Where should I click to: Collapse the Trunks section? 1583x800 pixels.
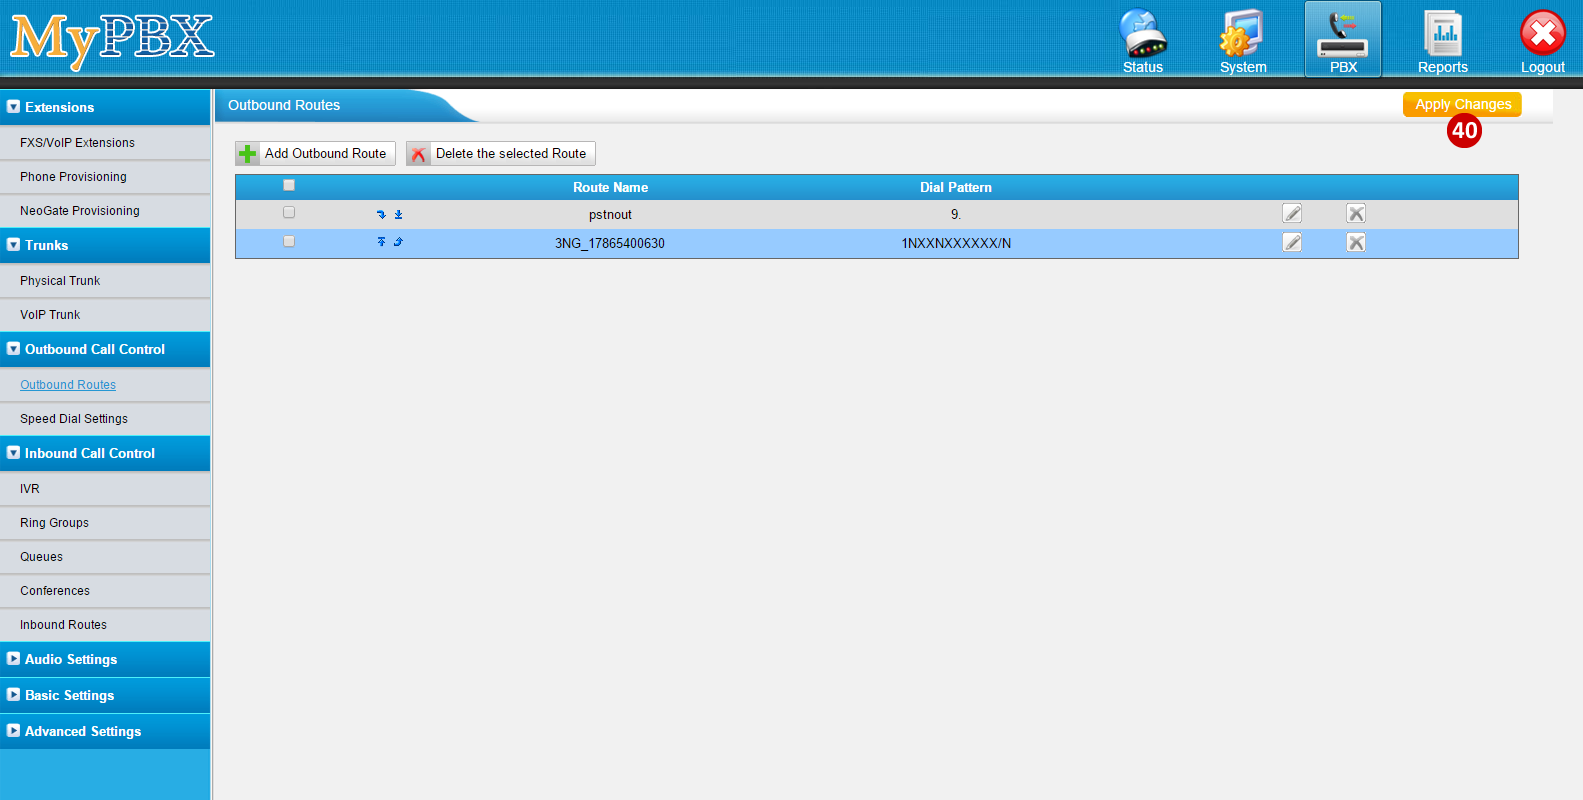coord(46,245)
